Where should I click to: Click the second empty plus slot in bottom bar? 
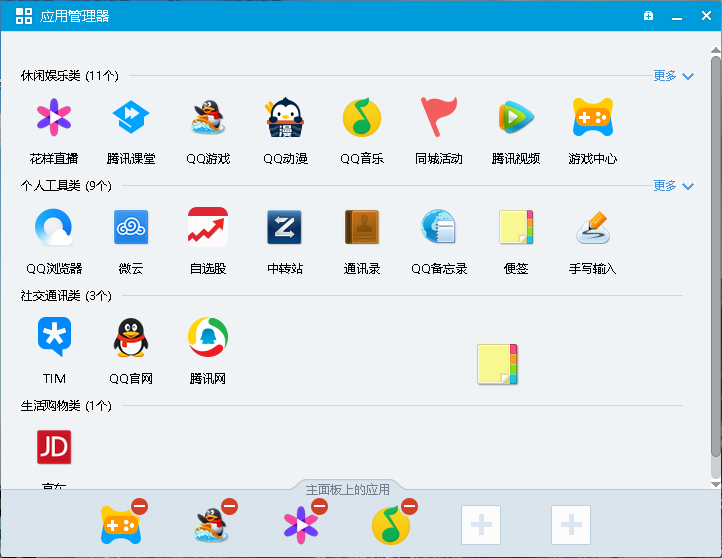click(x=570, y=525)
